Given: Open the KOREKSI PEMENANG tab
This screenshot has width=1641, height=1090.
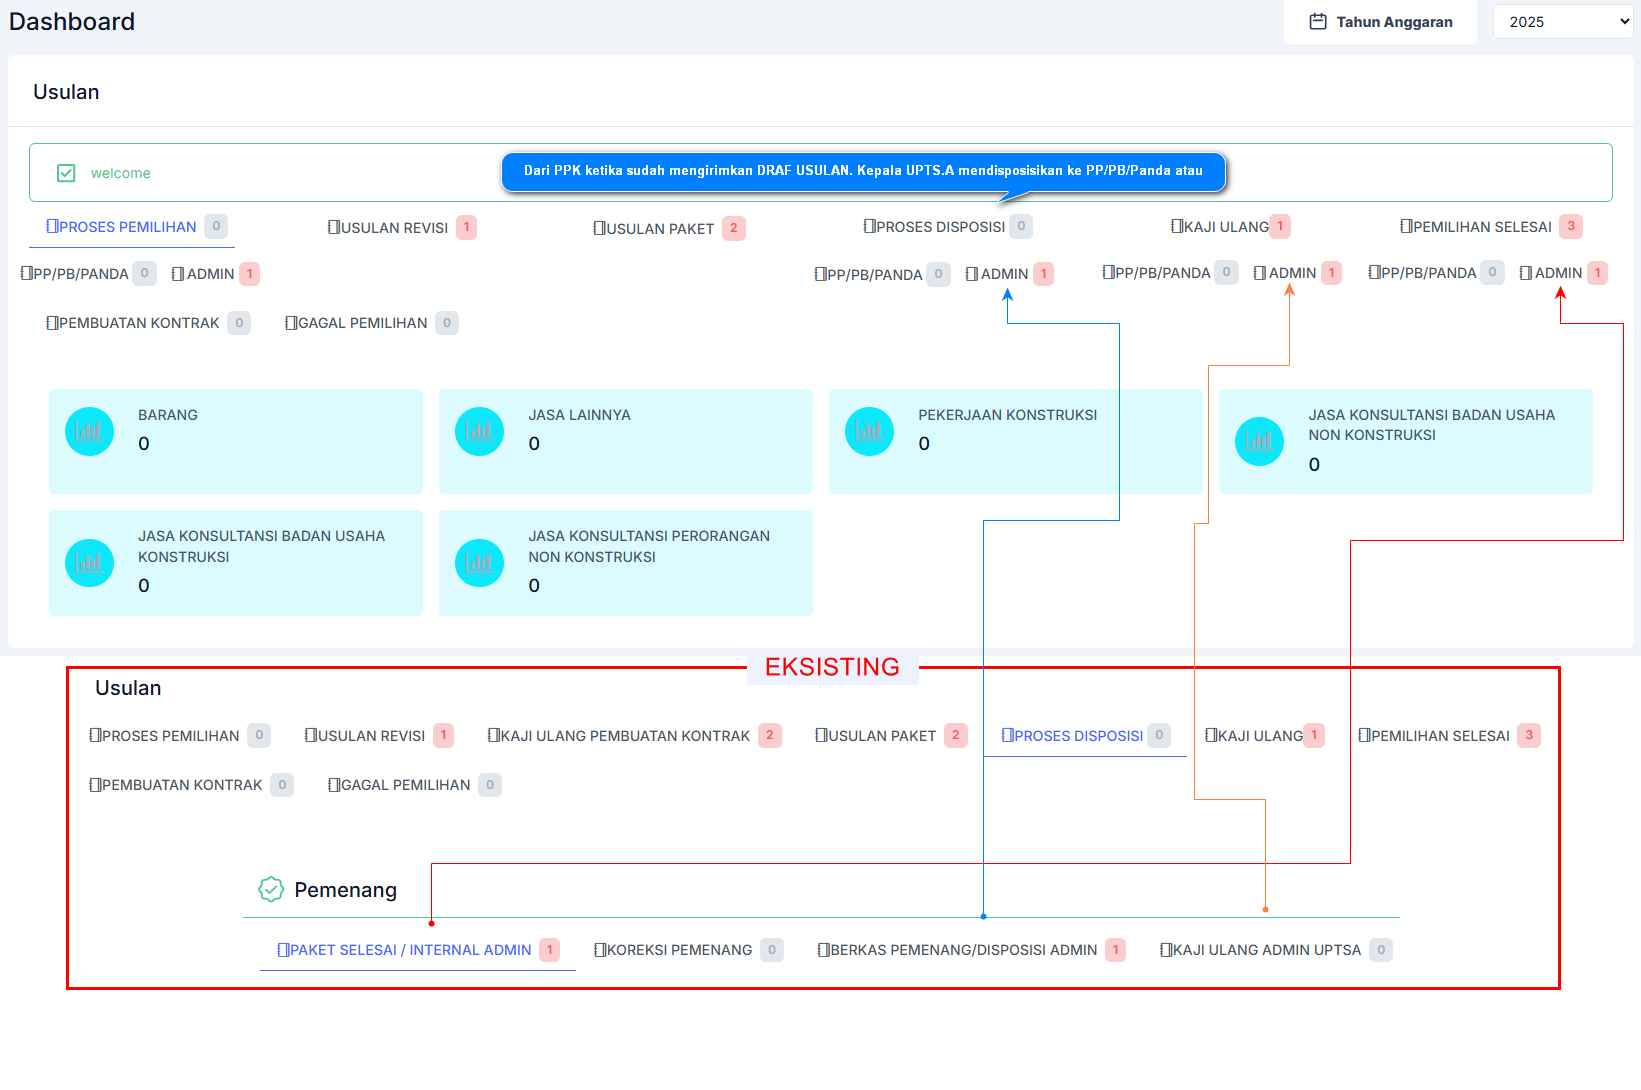Looking at the screenshot, I should coord(679,950).
